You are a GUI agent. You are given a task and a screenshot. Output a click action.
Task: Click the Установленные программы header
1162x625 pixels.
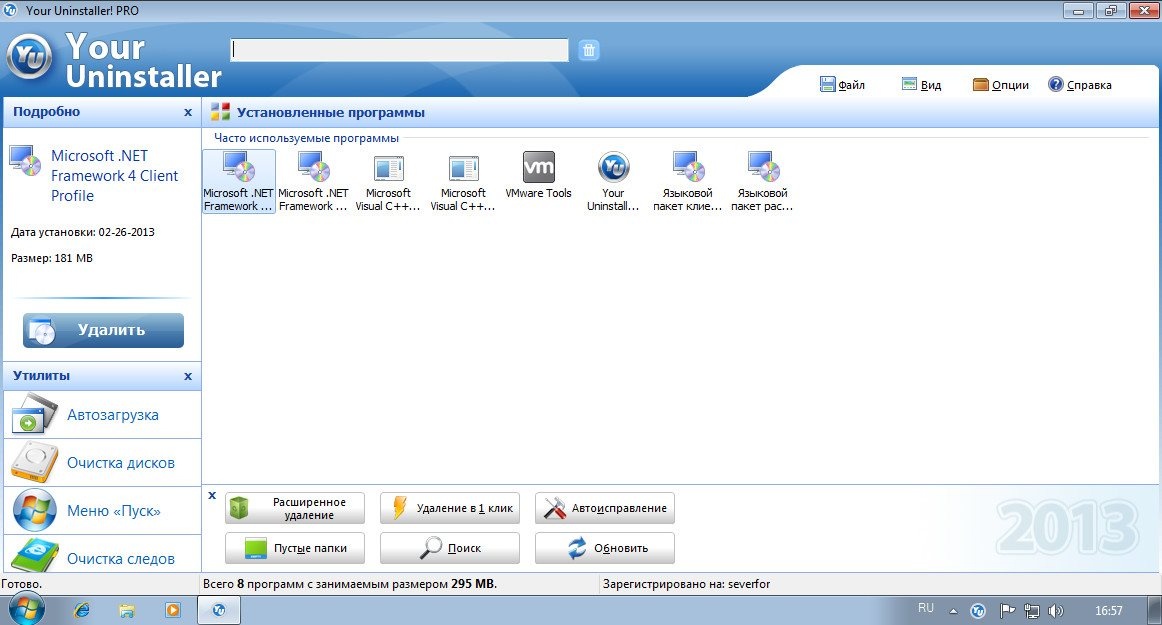331,113
